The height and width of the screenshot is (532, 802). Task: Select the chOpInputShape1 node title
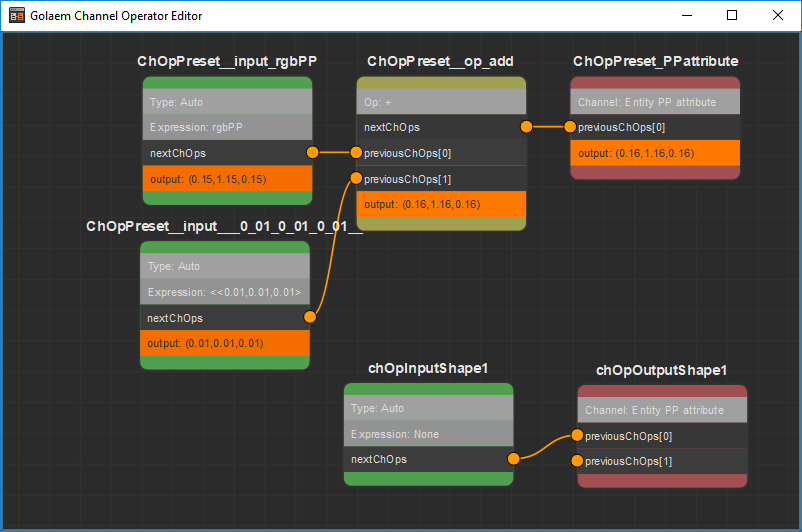click(x=428, y=368)
